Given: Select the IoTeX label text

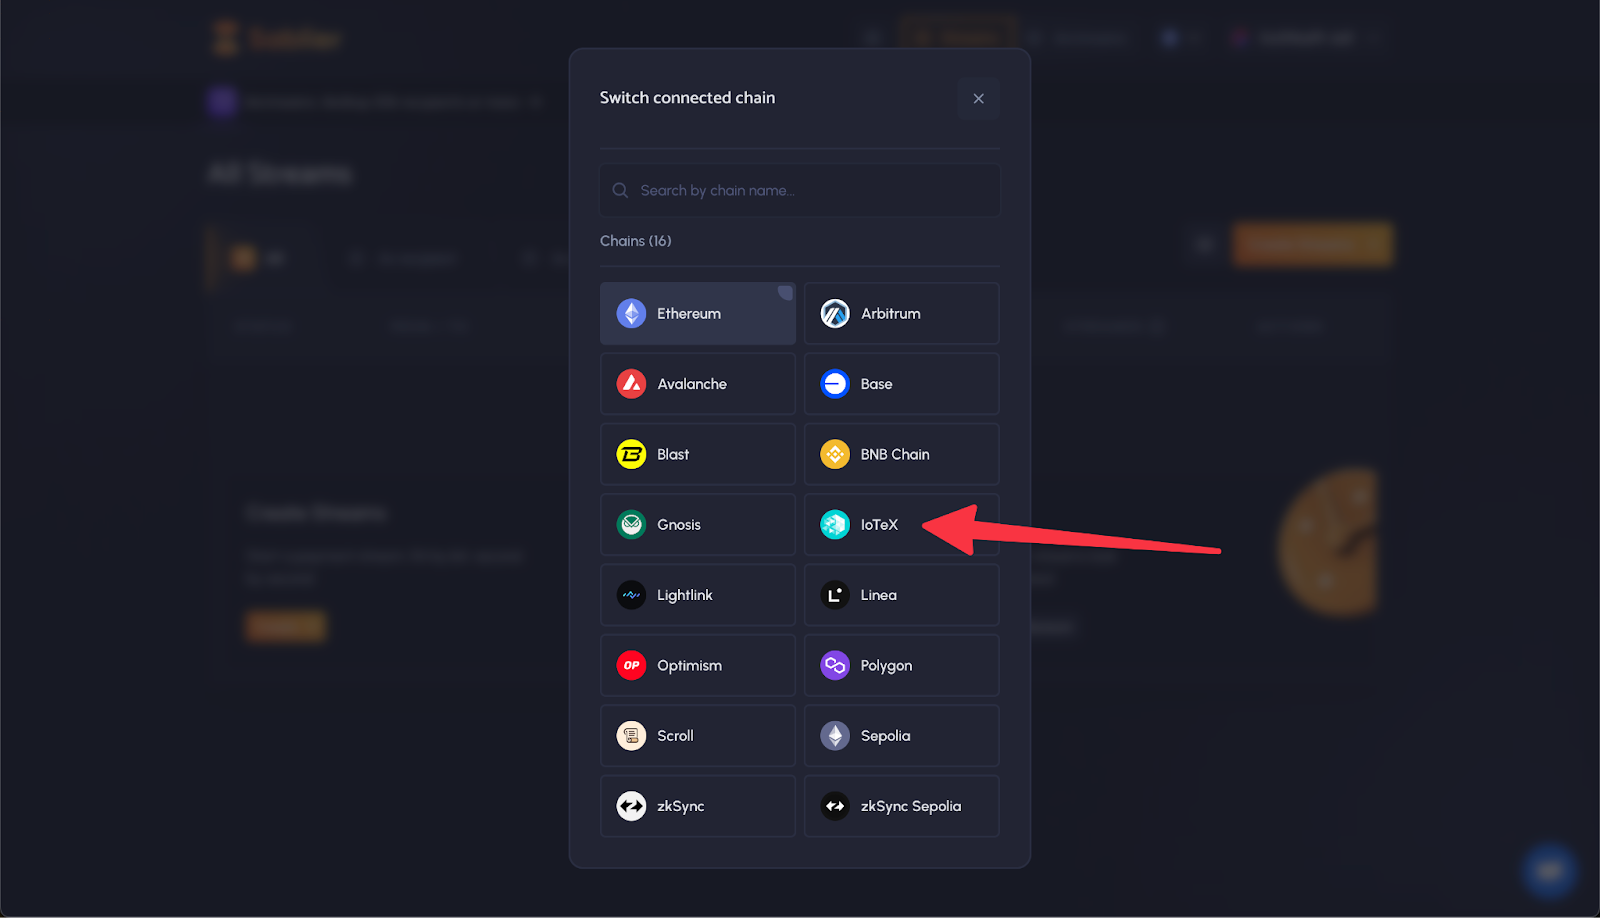Looking at the screenshot, I should point(880,525).
